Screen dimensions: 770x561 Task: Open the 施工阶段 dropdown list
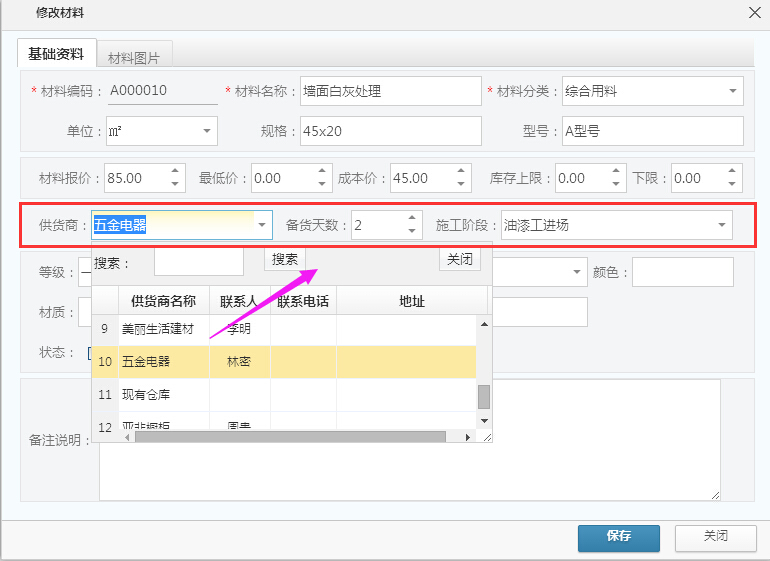721,226
